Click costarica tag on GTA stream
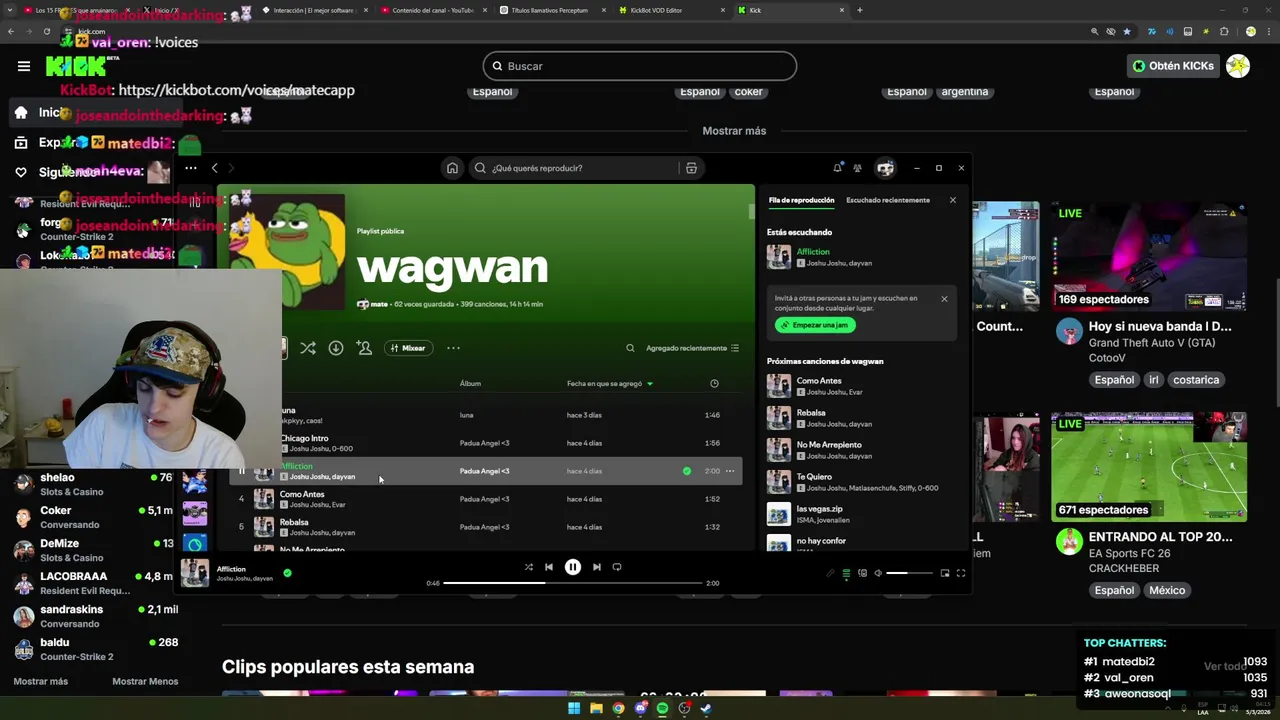 point(1196,380)
